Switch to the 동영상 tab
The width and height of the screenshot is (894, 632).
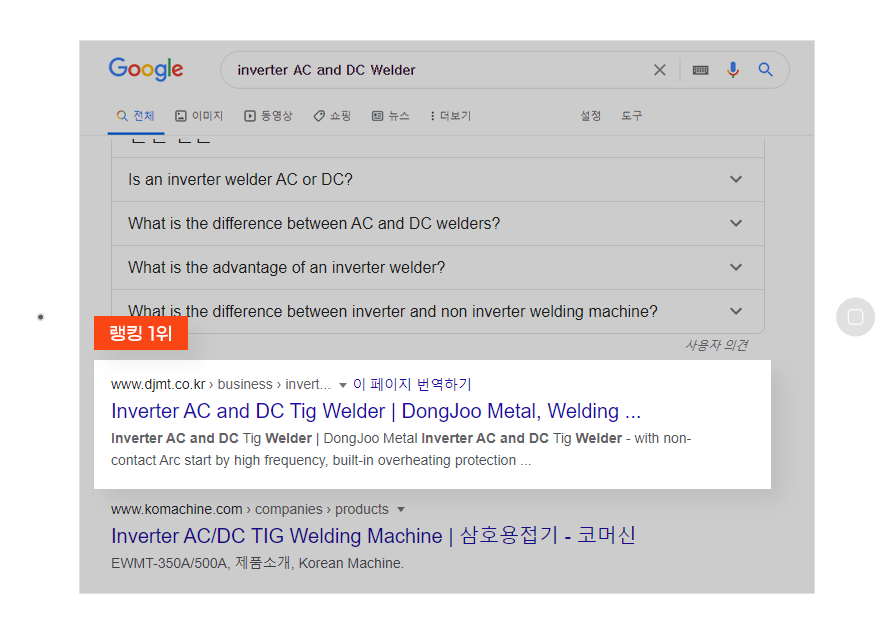pyautogui.click(x=268, y=116)
